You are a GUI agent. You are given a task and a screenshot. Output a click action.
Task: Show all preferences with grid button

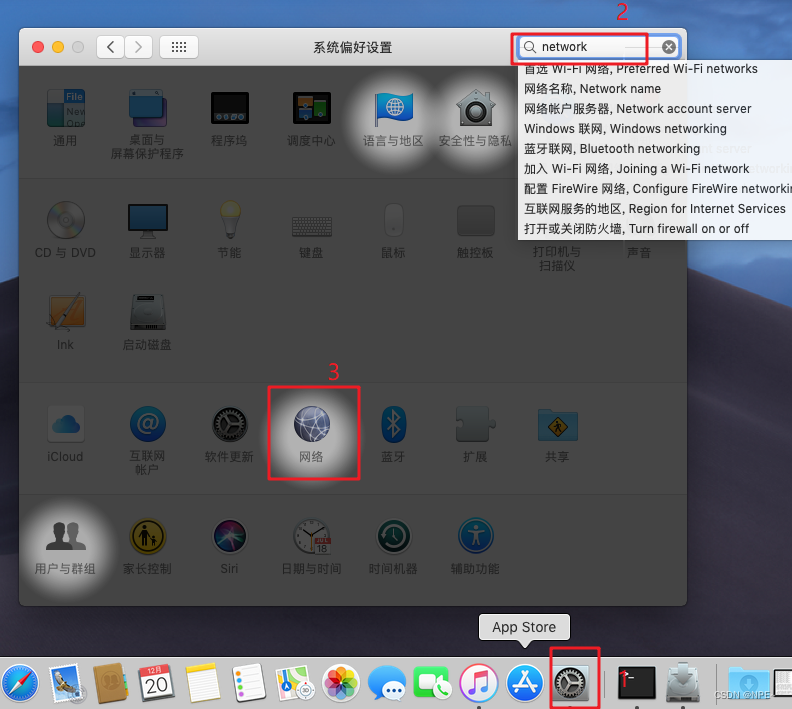[x=179, y=47]
